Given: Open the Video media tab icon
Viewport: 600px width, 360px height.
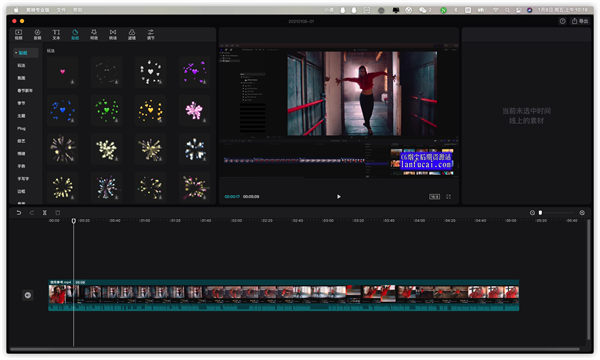Looking at the screenshot, I should tap(18, 34).
